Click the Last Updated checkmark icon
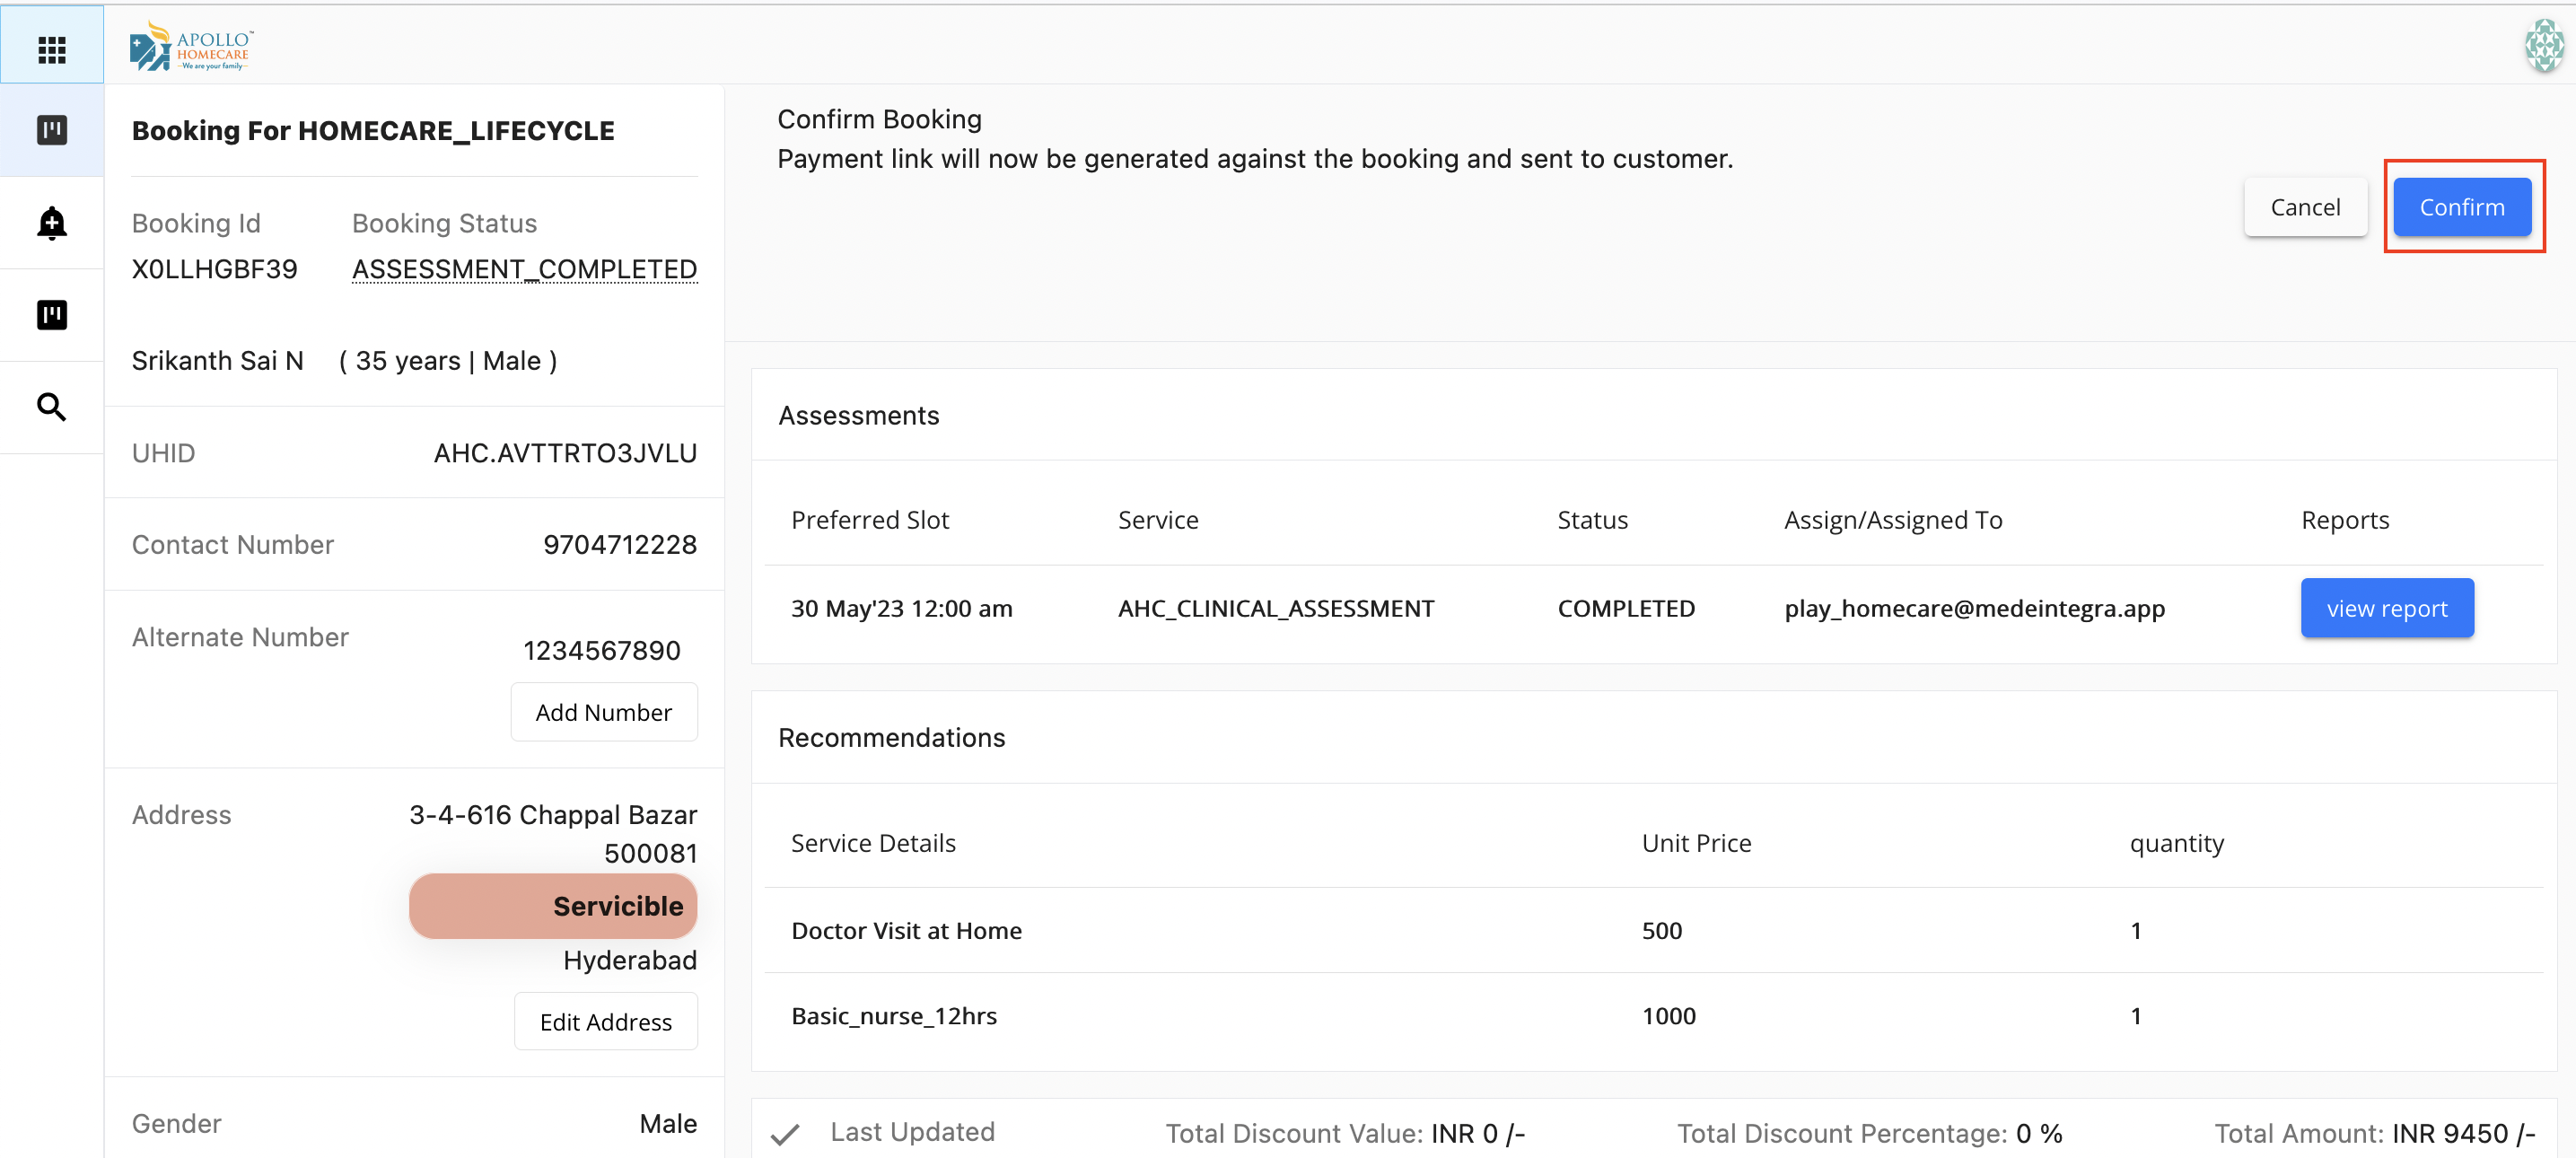The height and width of the screenshot is (1158, 2576). click(x=785, y=1133)
